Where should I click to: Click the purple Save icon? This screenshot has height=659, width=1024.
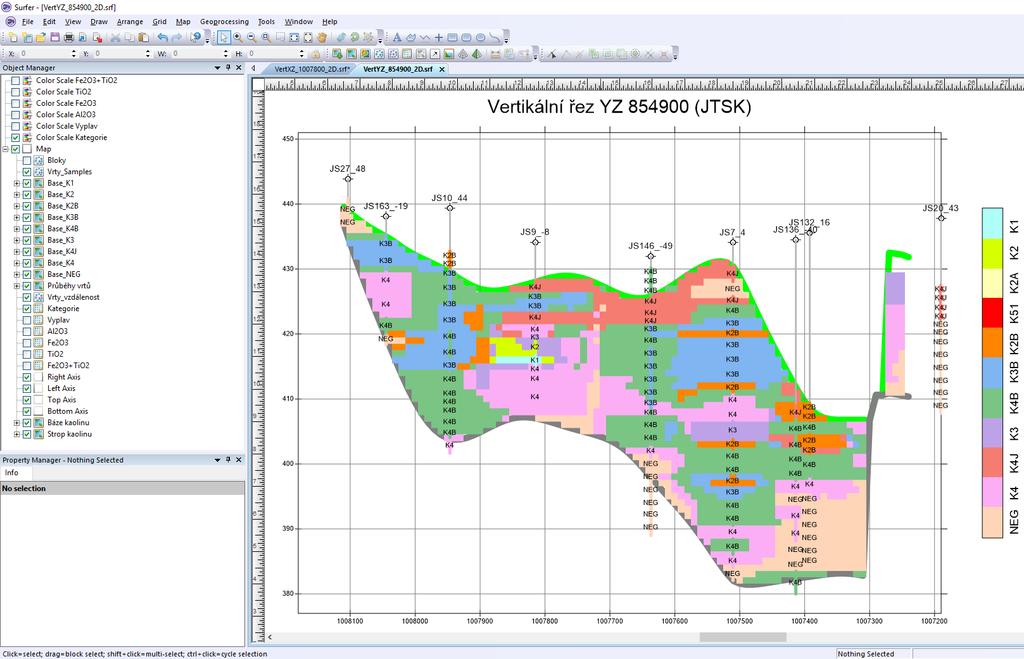tap(55, 37)
